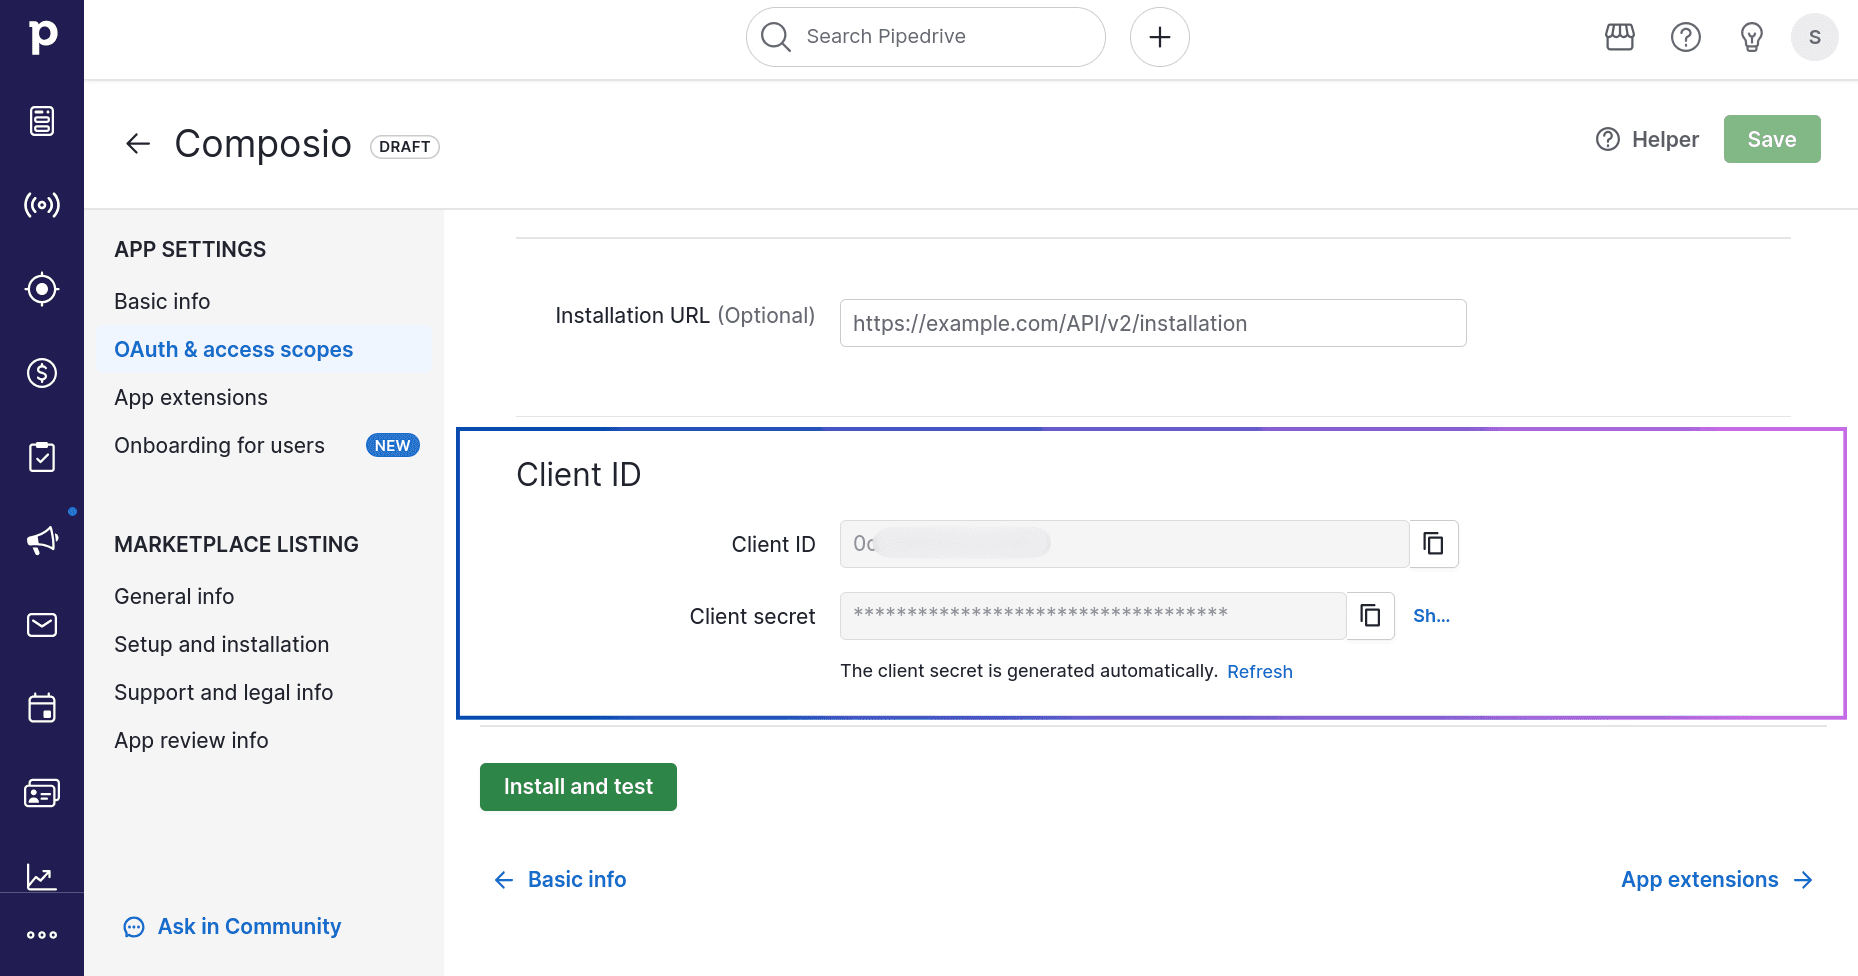Click the Install and test button
Screen dimensions: 1858x976
pos(578,787)
